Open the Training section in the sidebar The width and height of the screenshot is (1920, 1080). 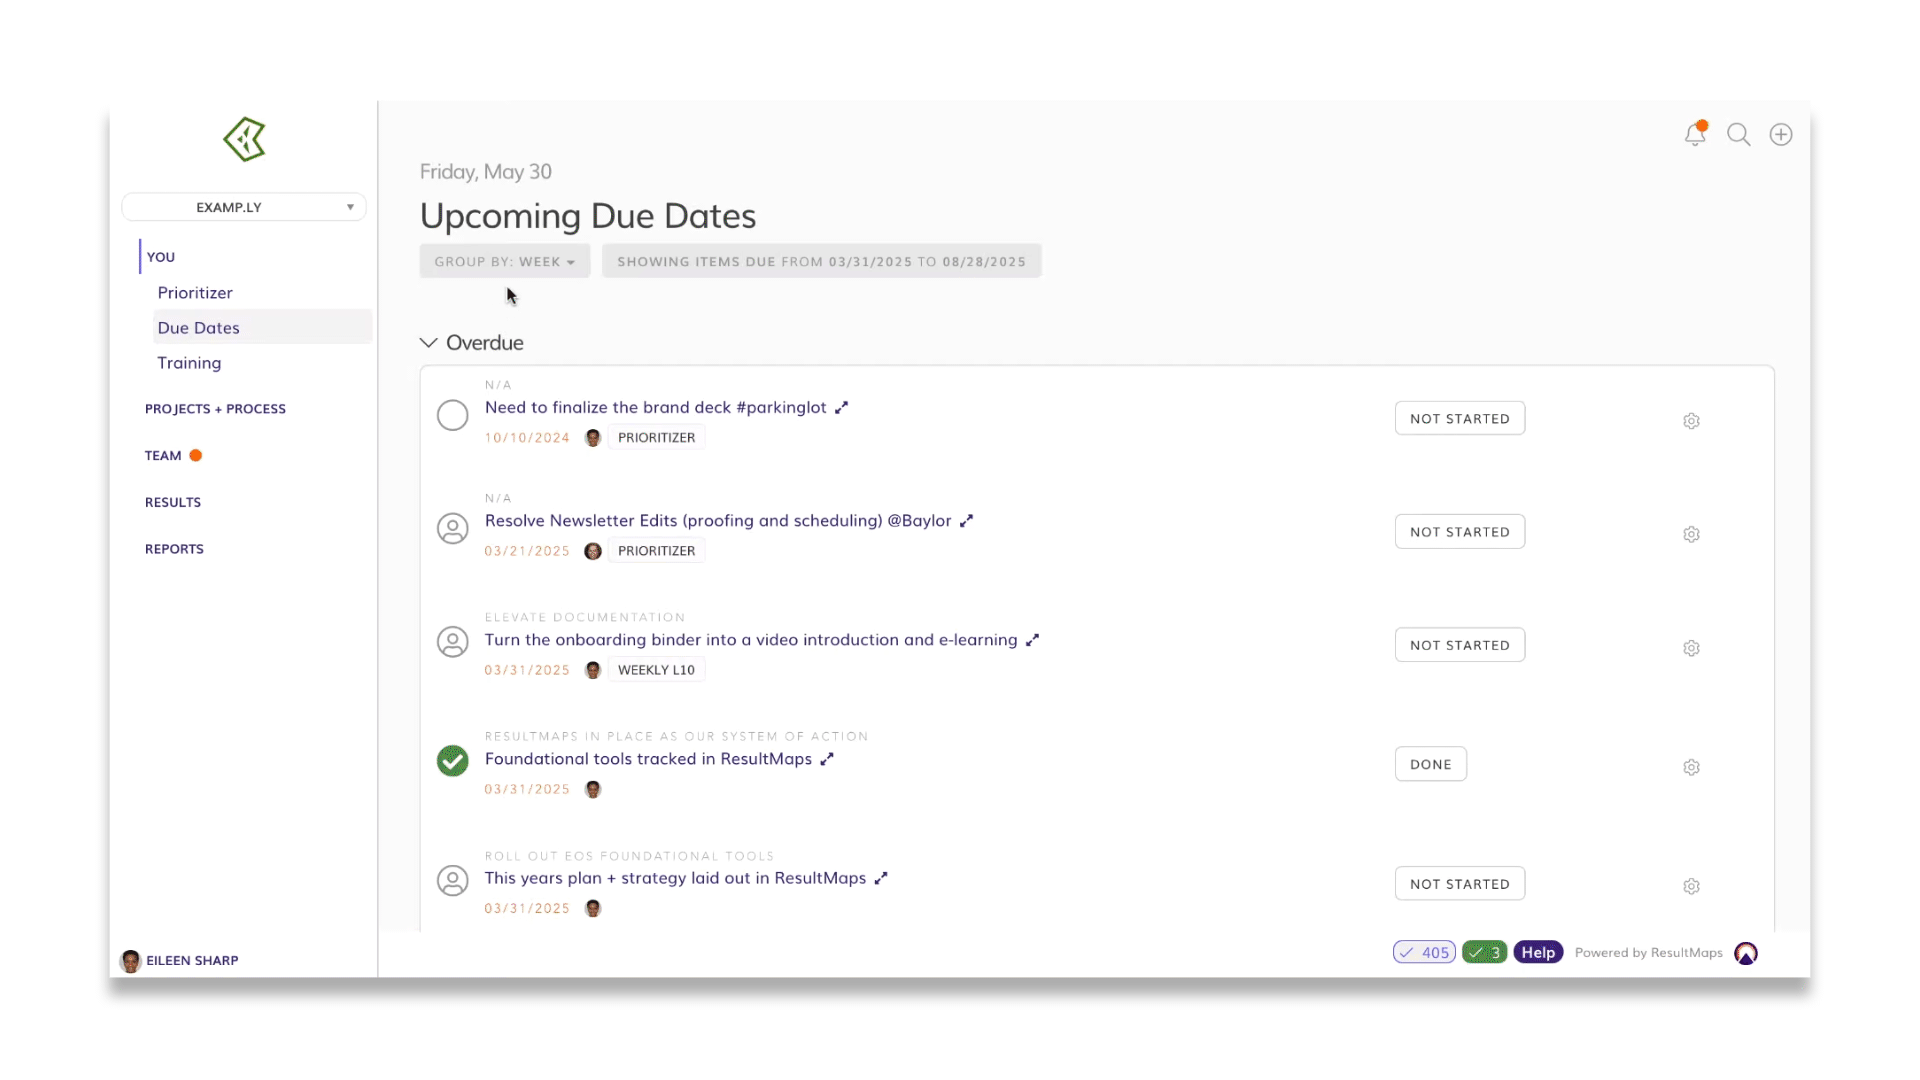(x=189, y=363)
